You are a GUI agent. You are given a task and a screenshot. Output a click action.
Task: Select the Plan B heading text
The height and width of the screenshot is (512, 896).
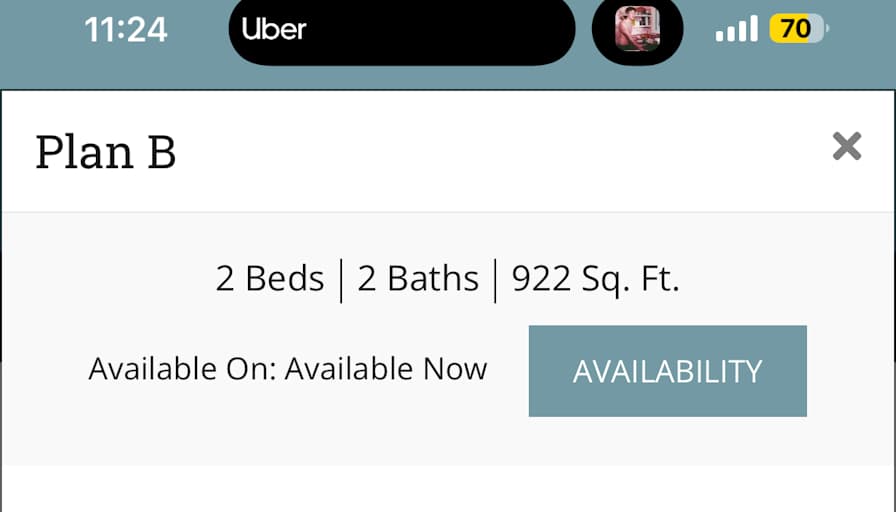pyautogui.click(x=106, y=152)
